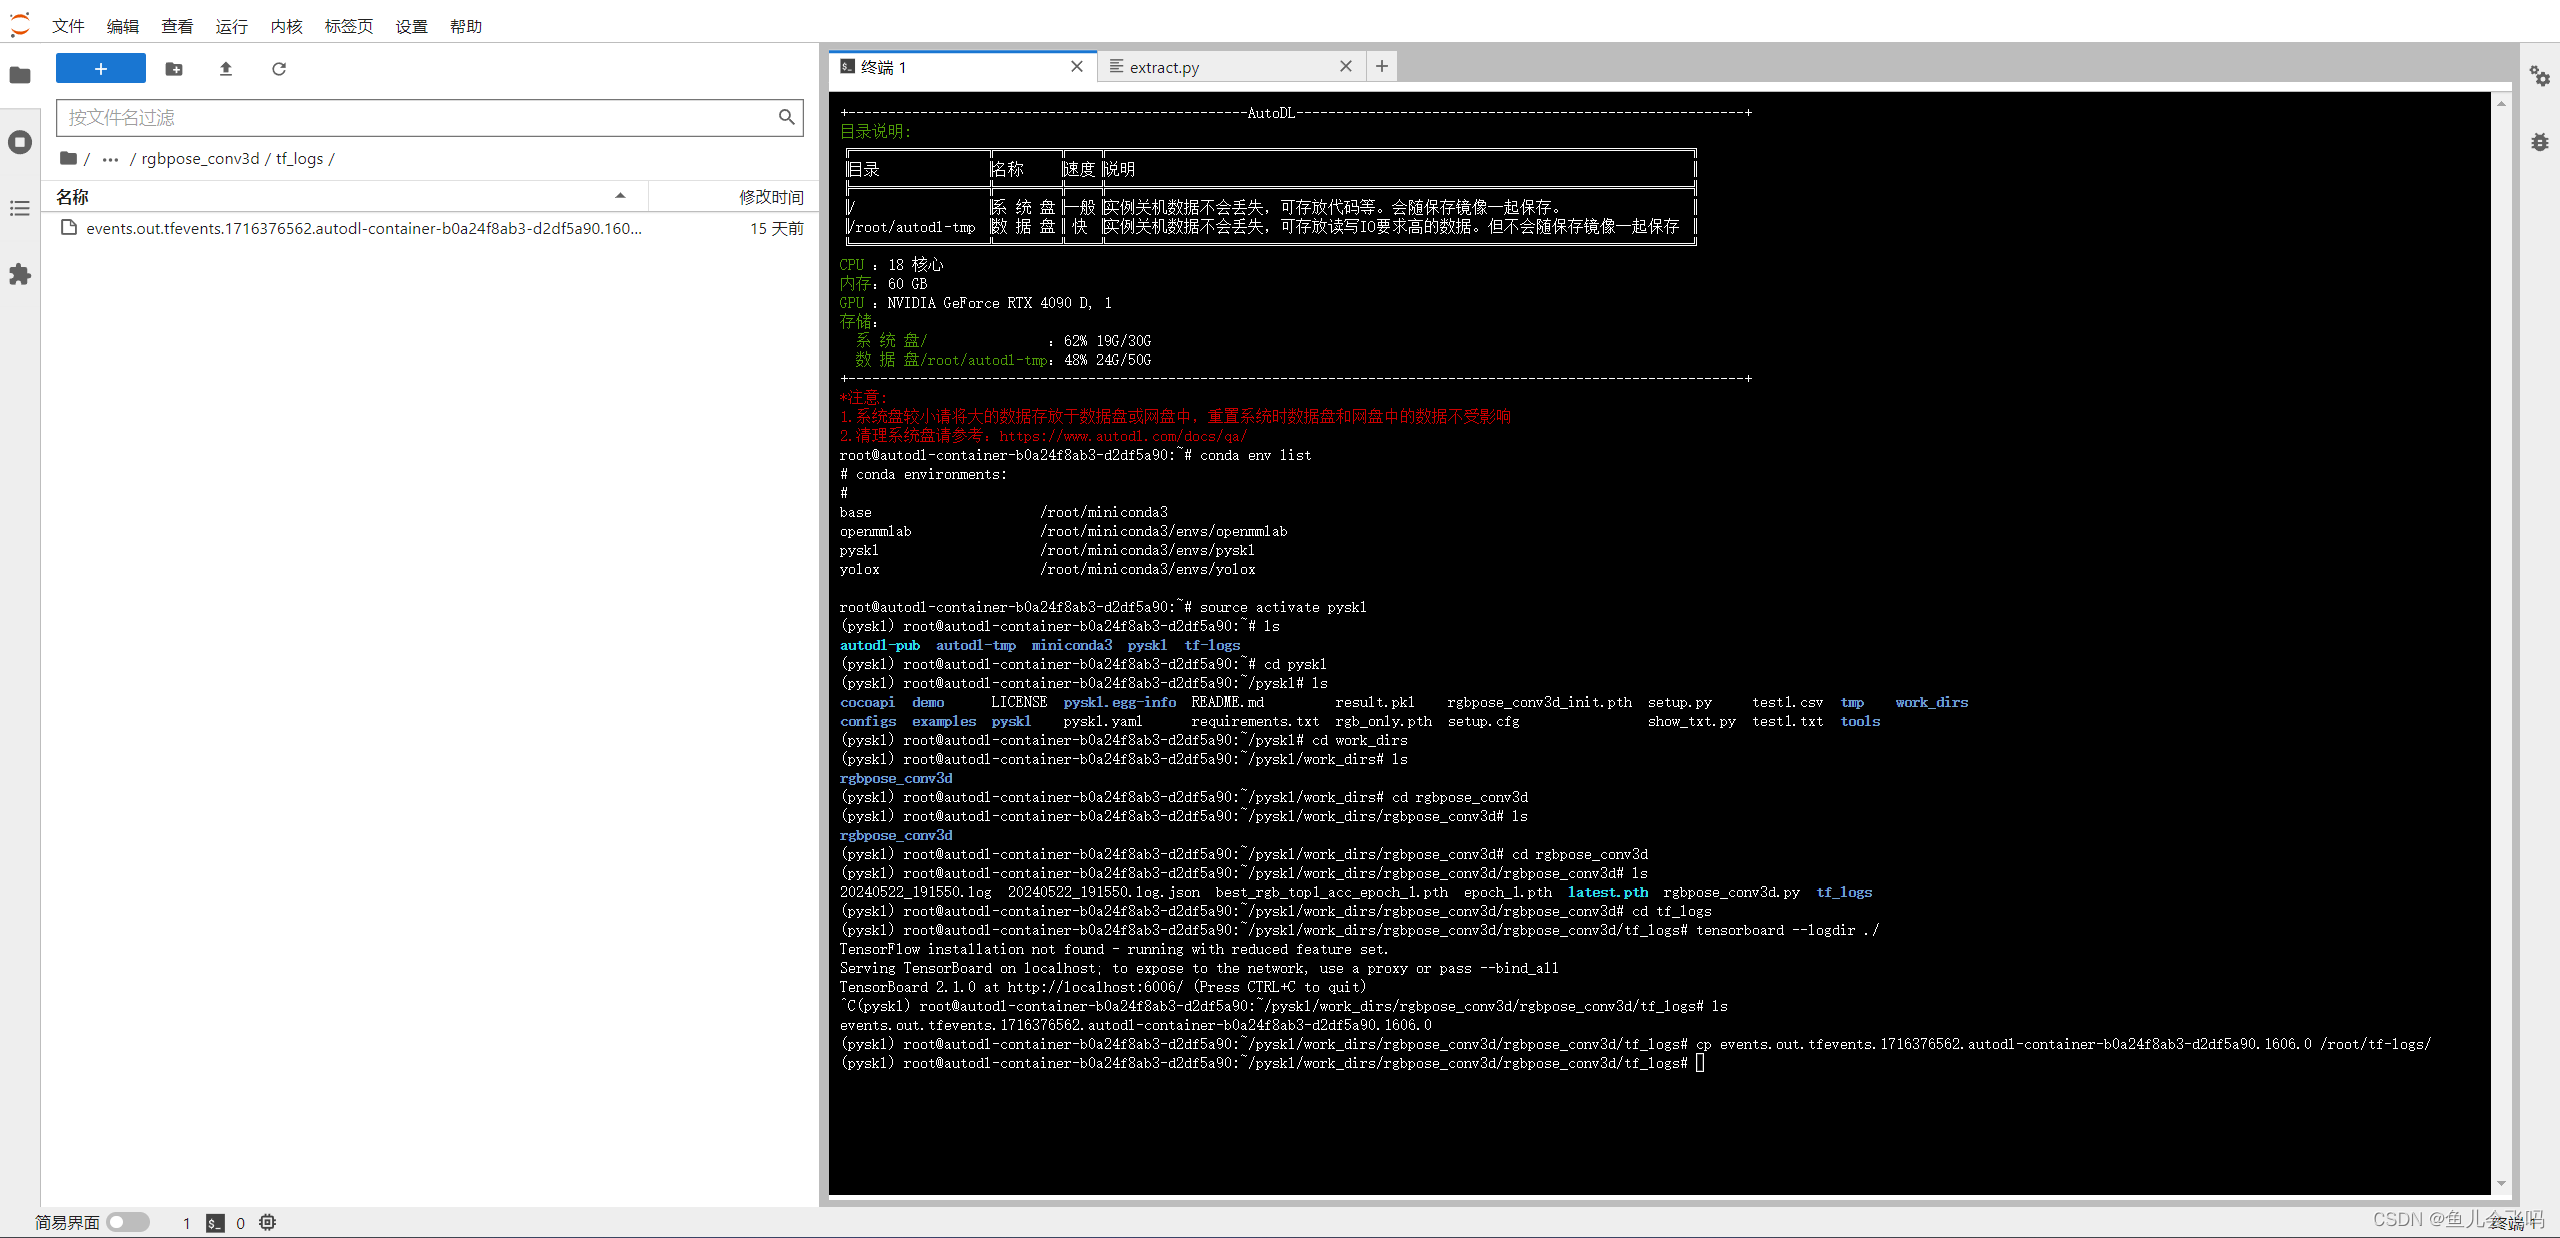Select the events.out.tfevents file

click(x=364, y=228)
